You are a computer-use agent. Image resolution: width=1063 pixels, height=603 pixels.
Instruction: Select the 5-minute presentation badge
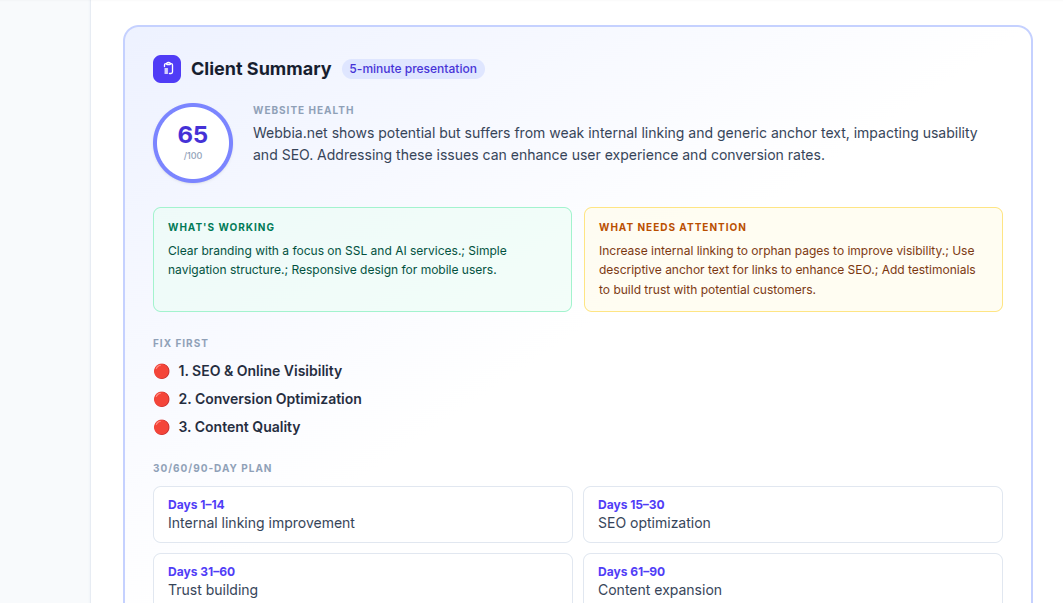click(x=413, y=69)
